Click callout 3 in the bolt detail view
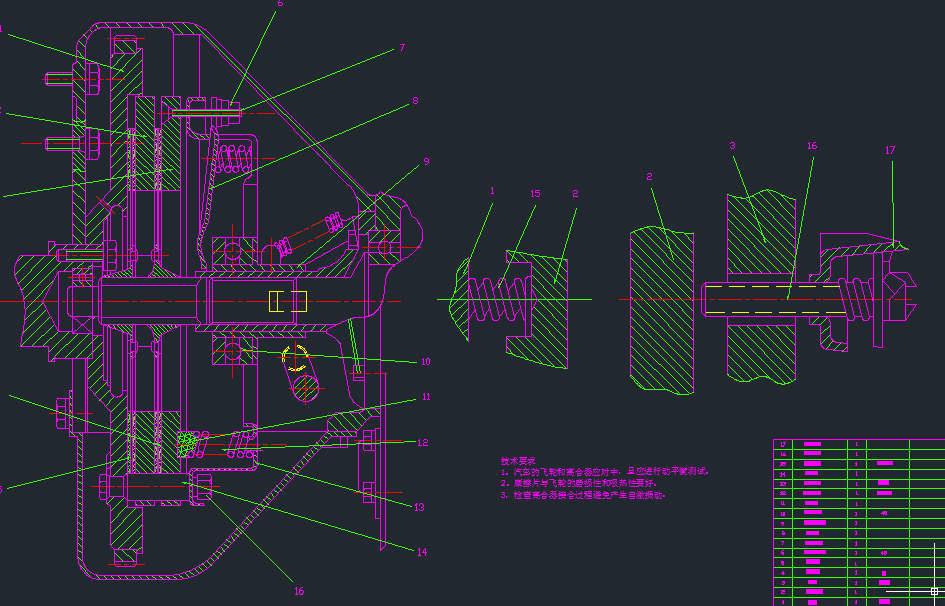The width and height of the screenshot is (945, 606). [732, 145]
